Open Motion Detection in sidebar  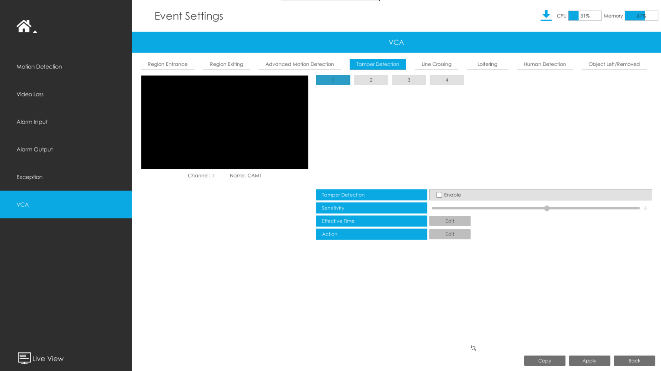pos(39,67)
